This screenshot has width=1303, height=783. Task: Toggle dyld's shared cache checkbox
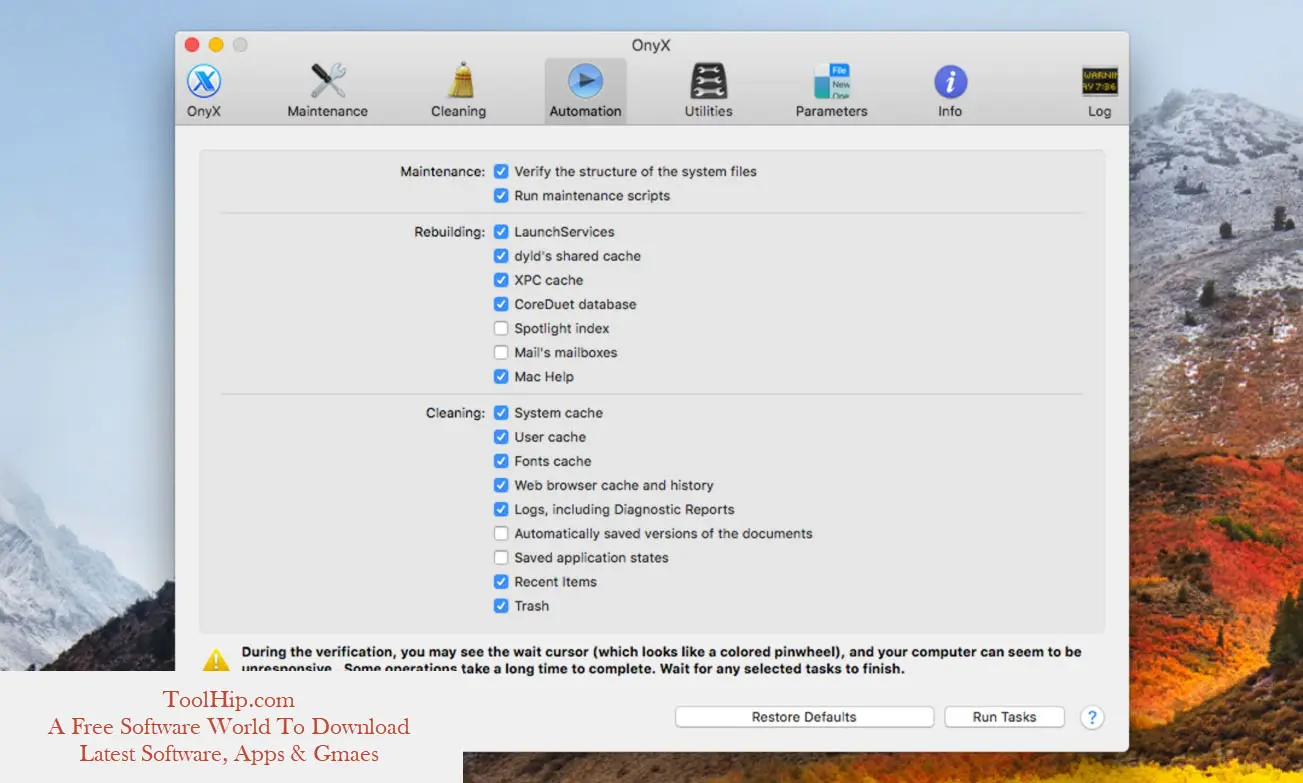point(501,256)
